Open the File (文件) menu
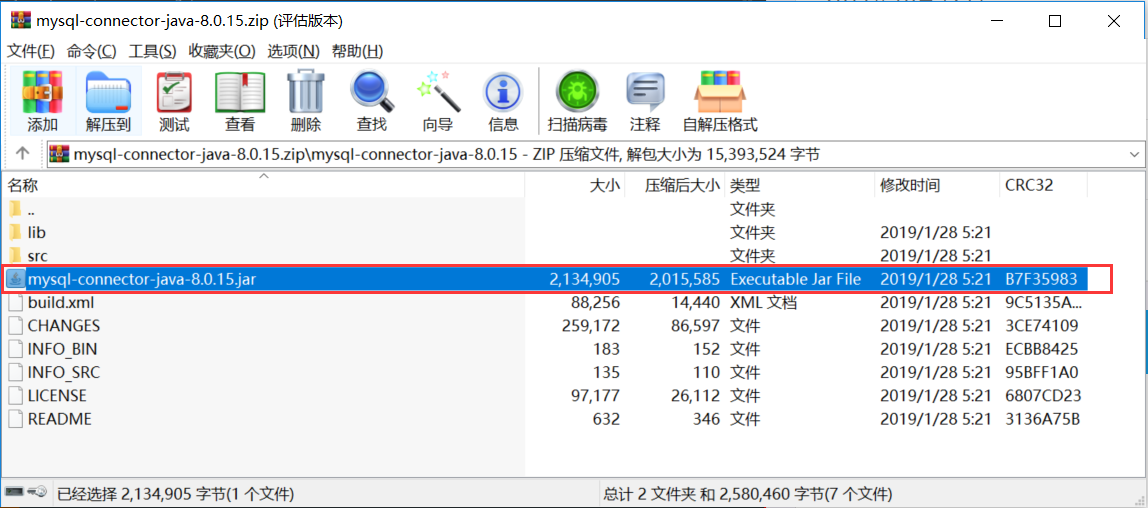The image size is (1148, 508). pyautogui.click(x=31, y=51)
